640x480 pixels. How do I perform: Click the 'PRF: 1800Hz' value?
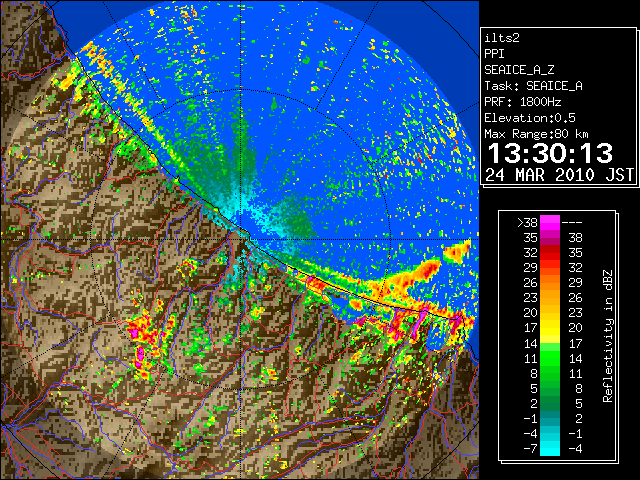click(x=522, y=102)
